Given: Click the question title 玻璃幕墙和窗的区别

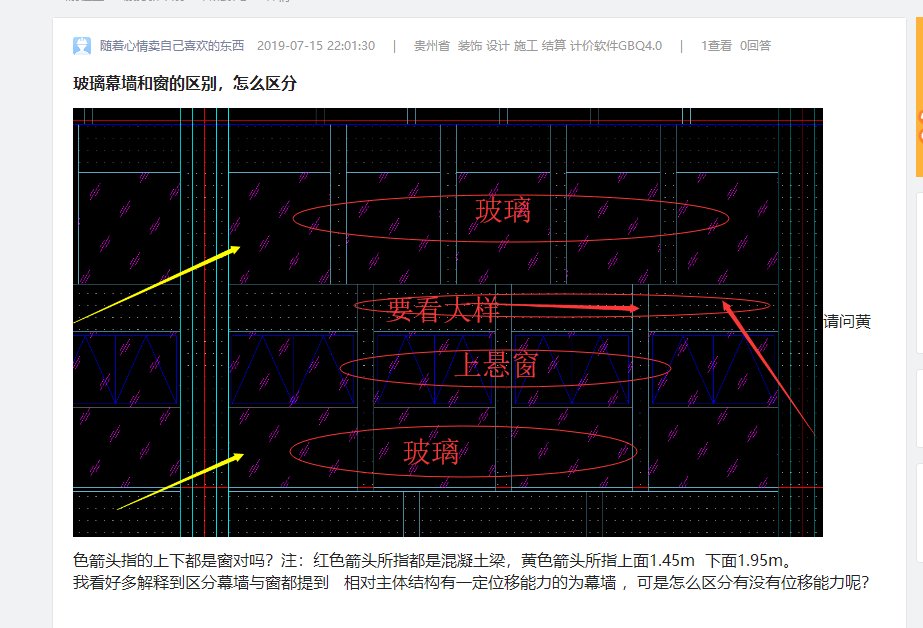Looking at the screenshot, I should coord(185,84).
